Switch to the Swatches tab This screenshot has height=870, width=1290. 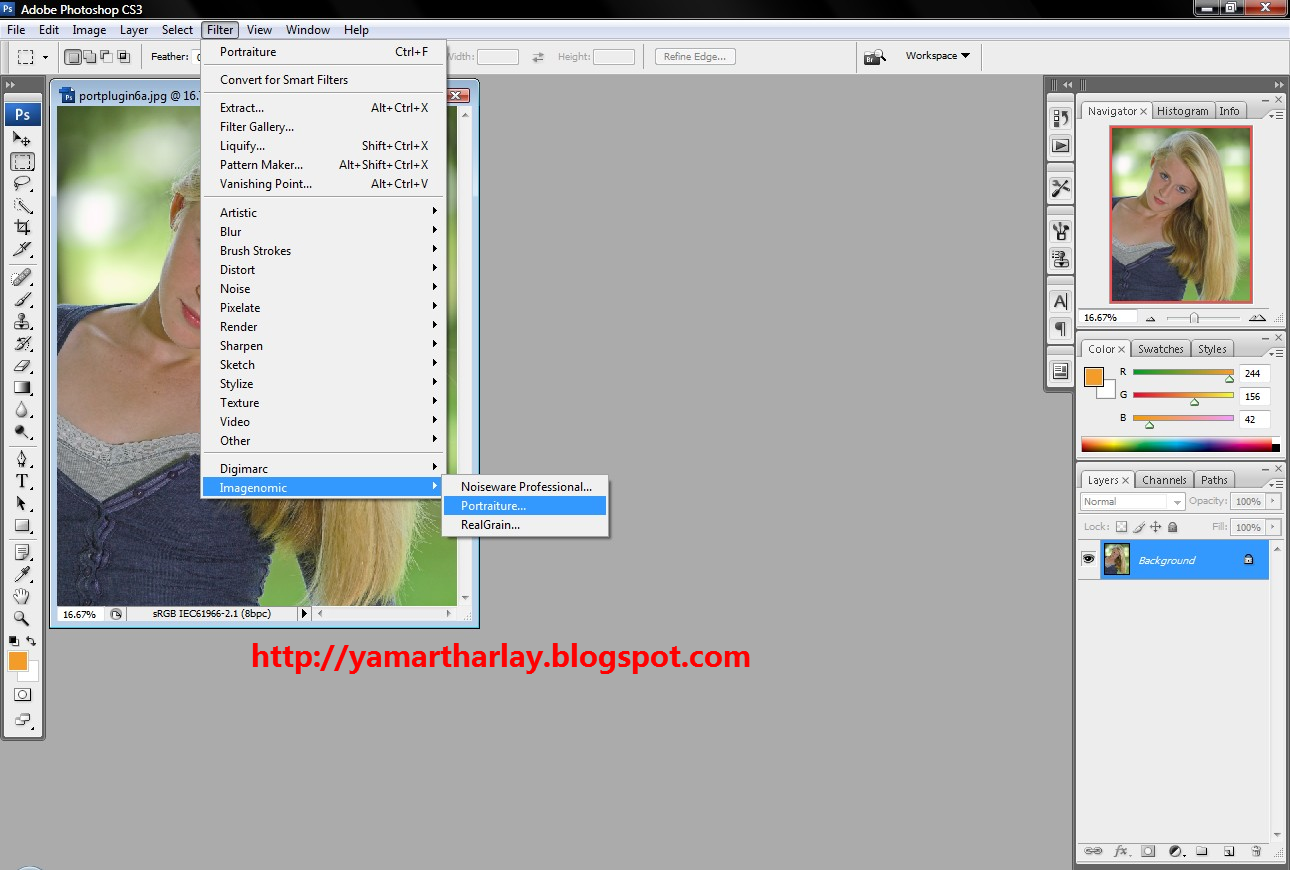point(1160,349)
